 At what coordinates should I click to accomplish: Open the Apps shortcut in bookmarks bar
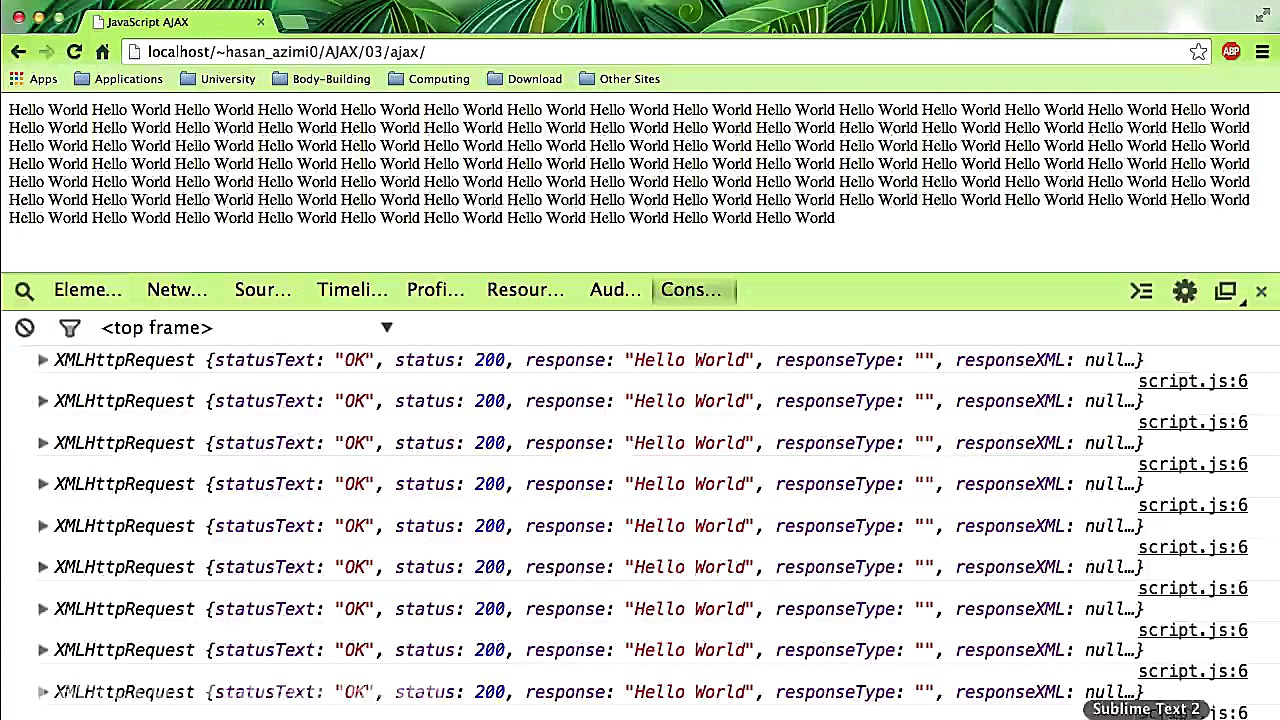tap(33, 79)
